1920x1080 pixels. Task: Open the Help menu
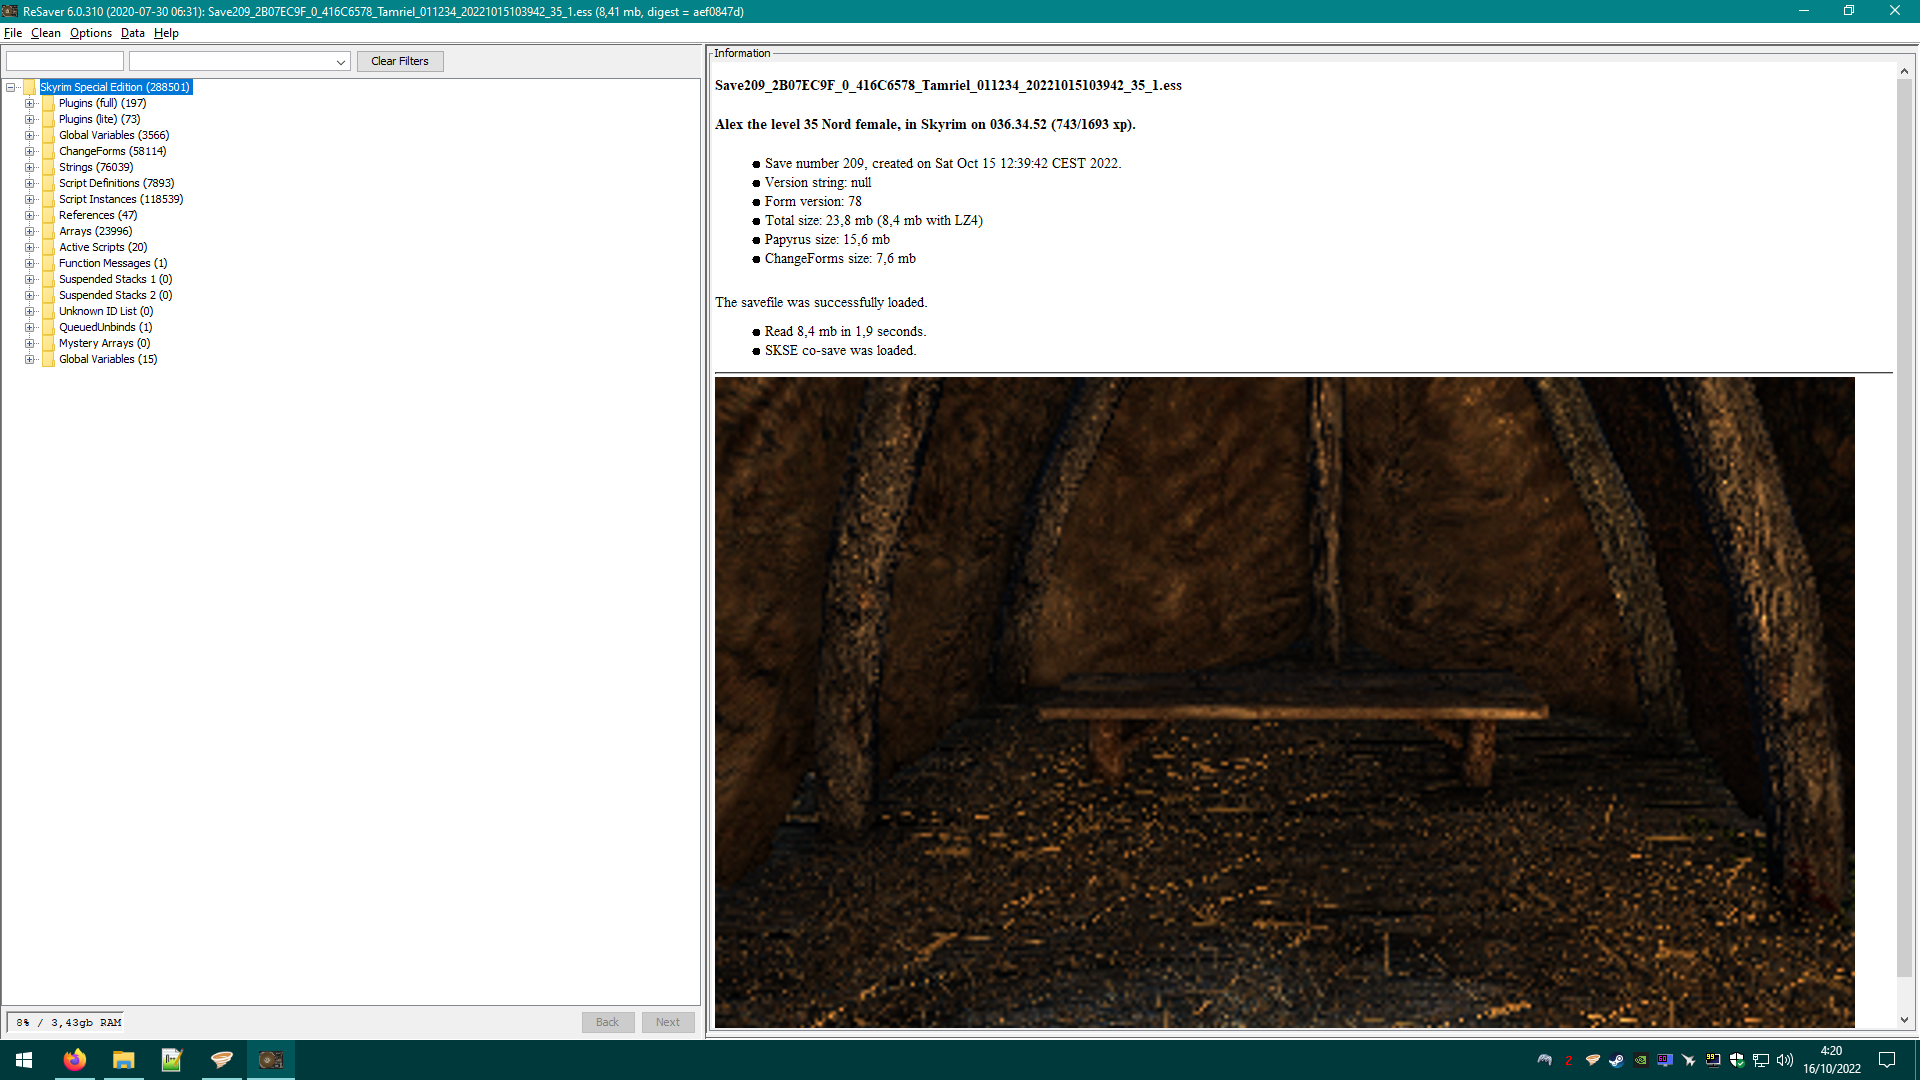[x=166, y=33]
